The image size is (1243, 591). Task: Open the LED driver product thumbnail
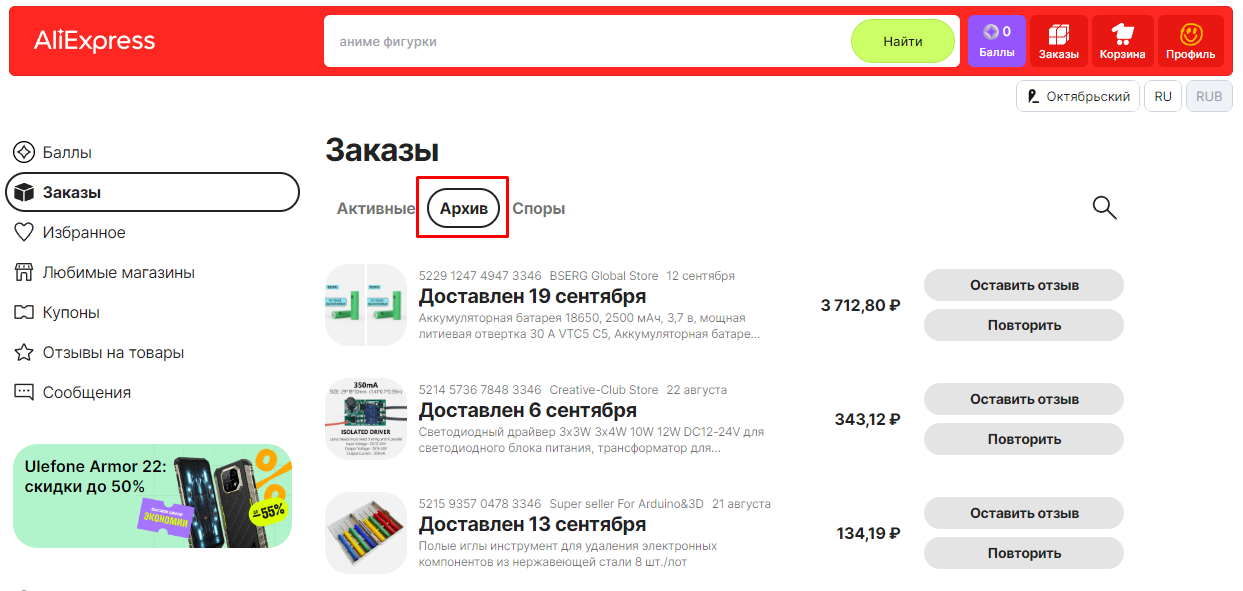tap(366, 419)
